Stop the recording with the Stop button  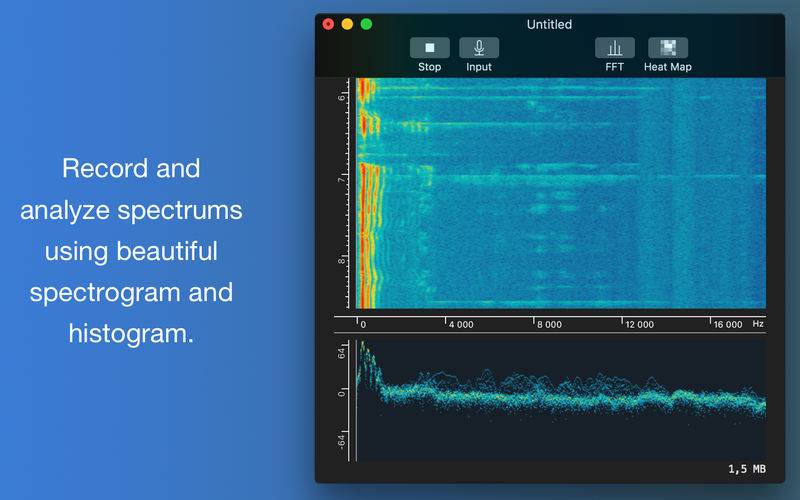[430, 48]
